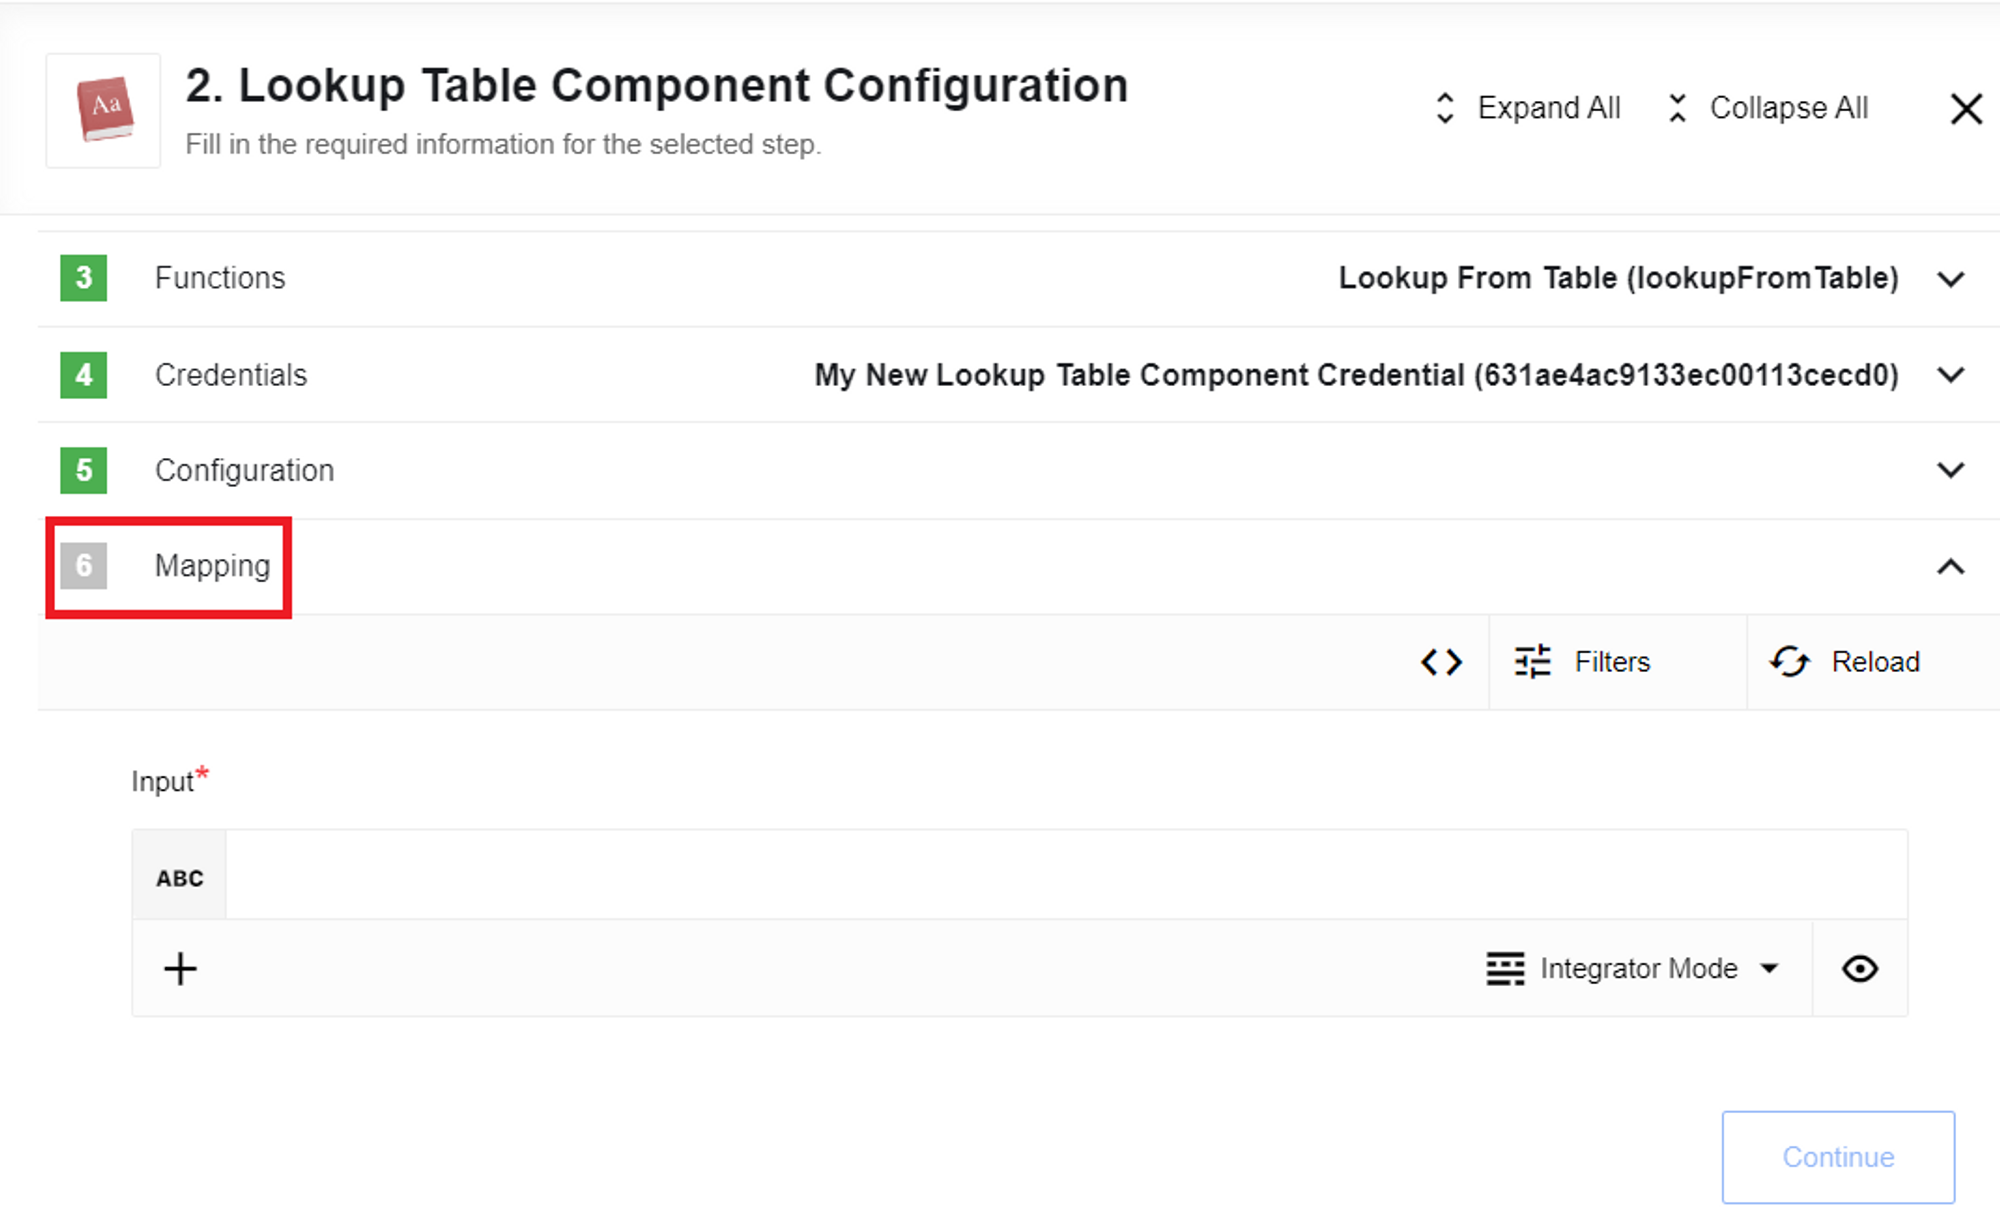This screenshot has height=1232, width=2000.
Task: Click the Reload icon to refresh mapping
Action: [x=1790, y=662]
